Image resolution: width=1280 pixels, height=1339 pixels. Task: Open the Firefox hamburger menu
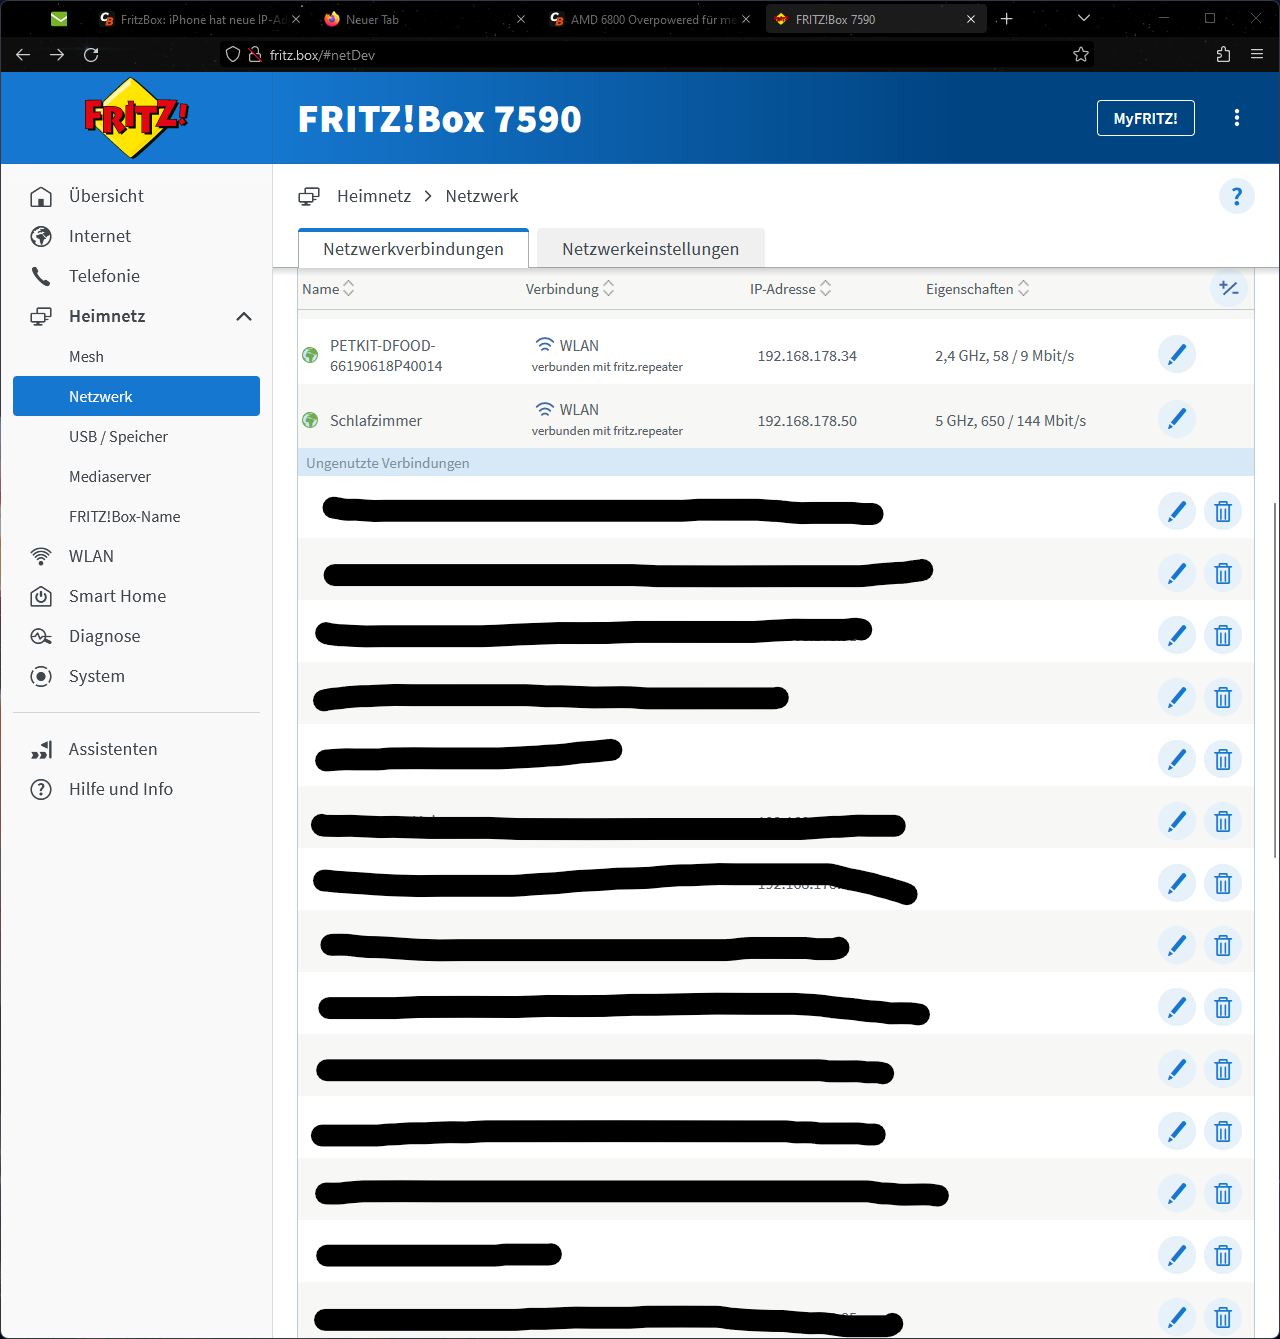point(1257,55)
